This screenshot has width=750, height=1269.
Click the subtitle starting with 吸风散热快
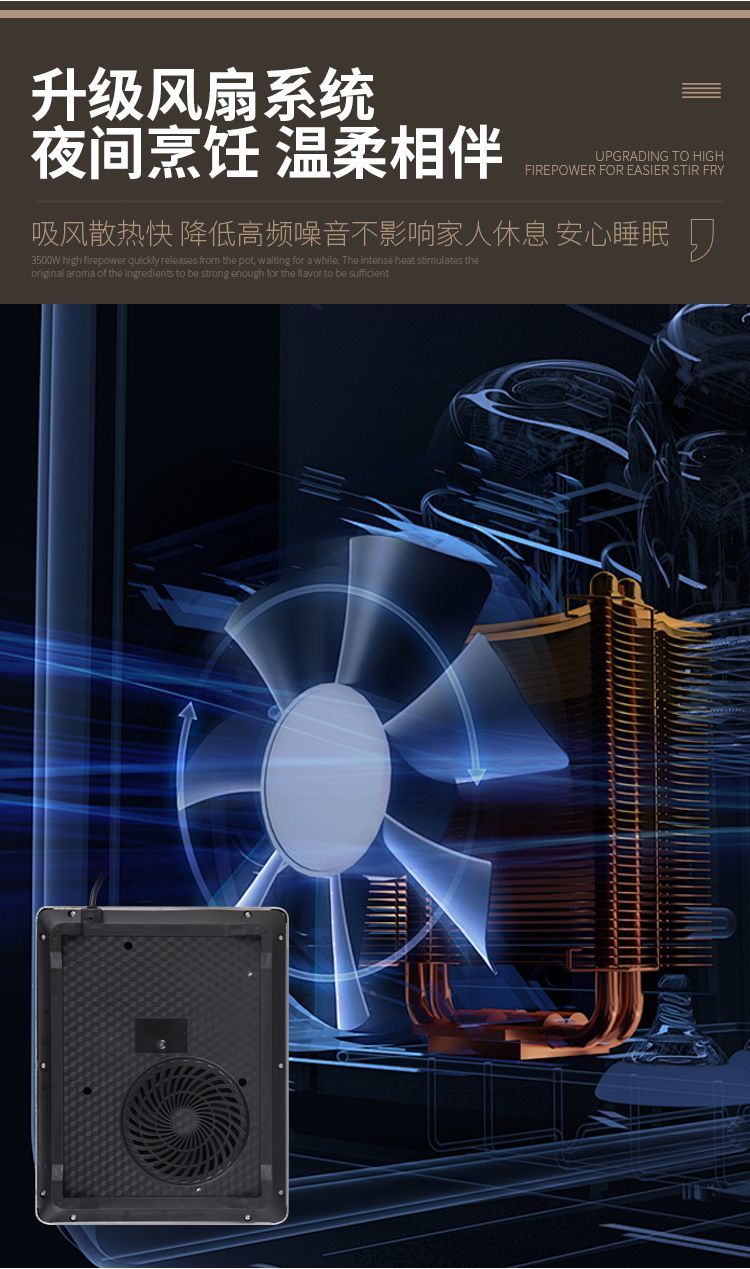pyautogui.click(x=350, y=234)
